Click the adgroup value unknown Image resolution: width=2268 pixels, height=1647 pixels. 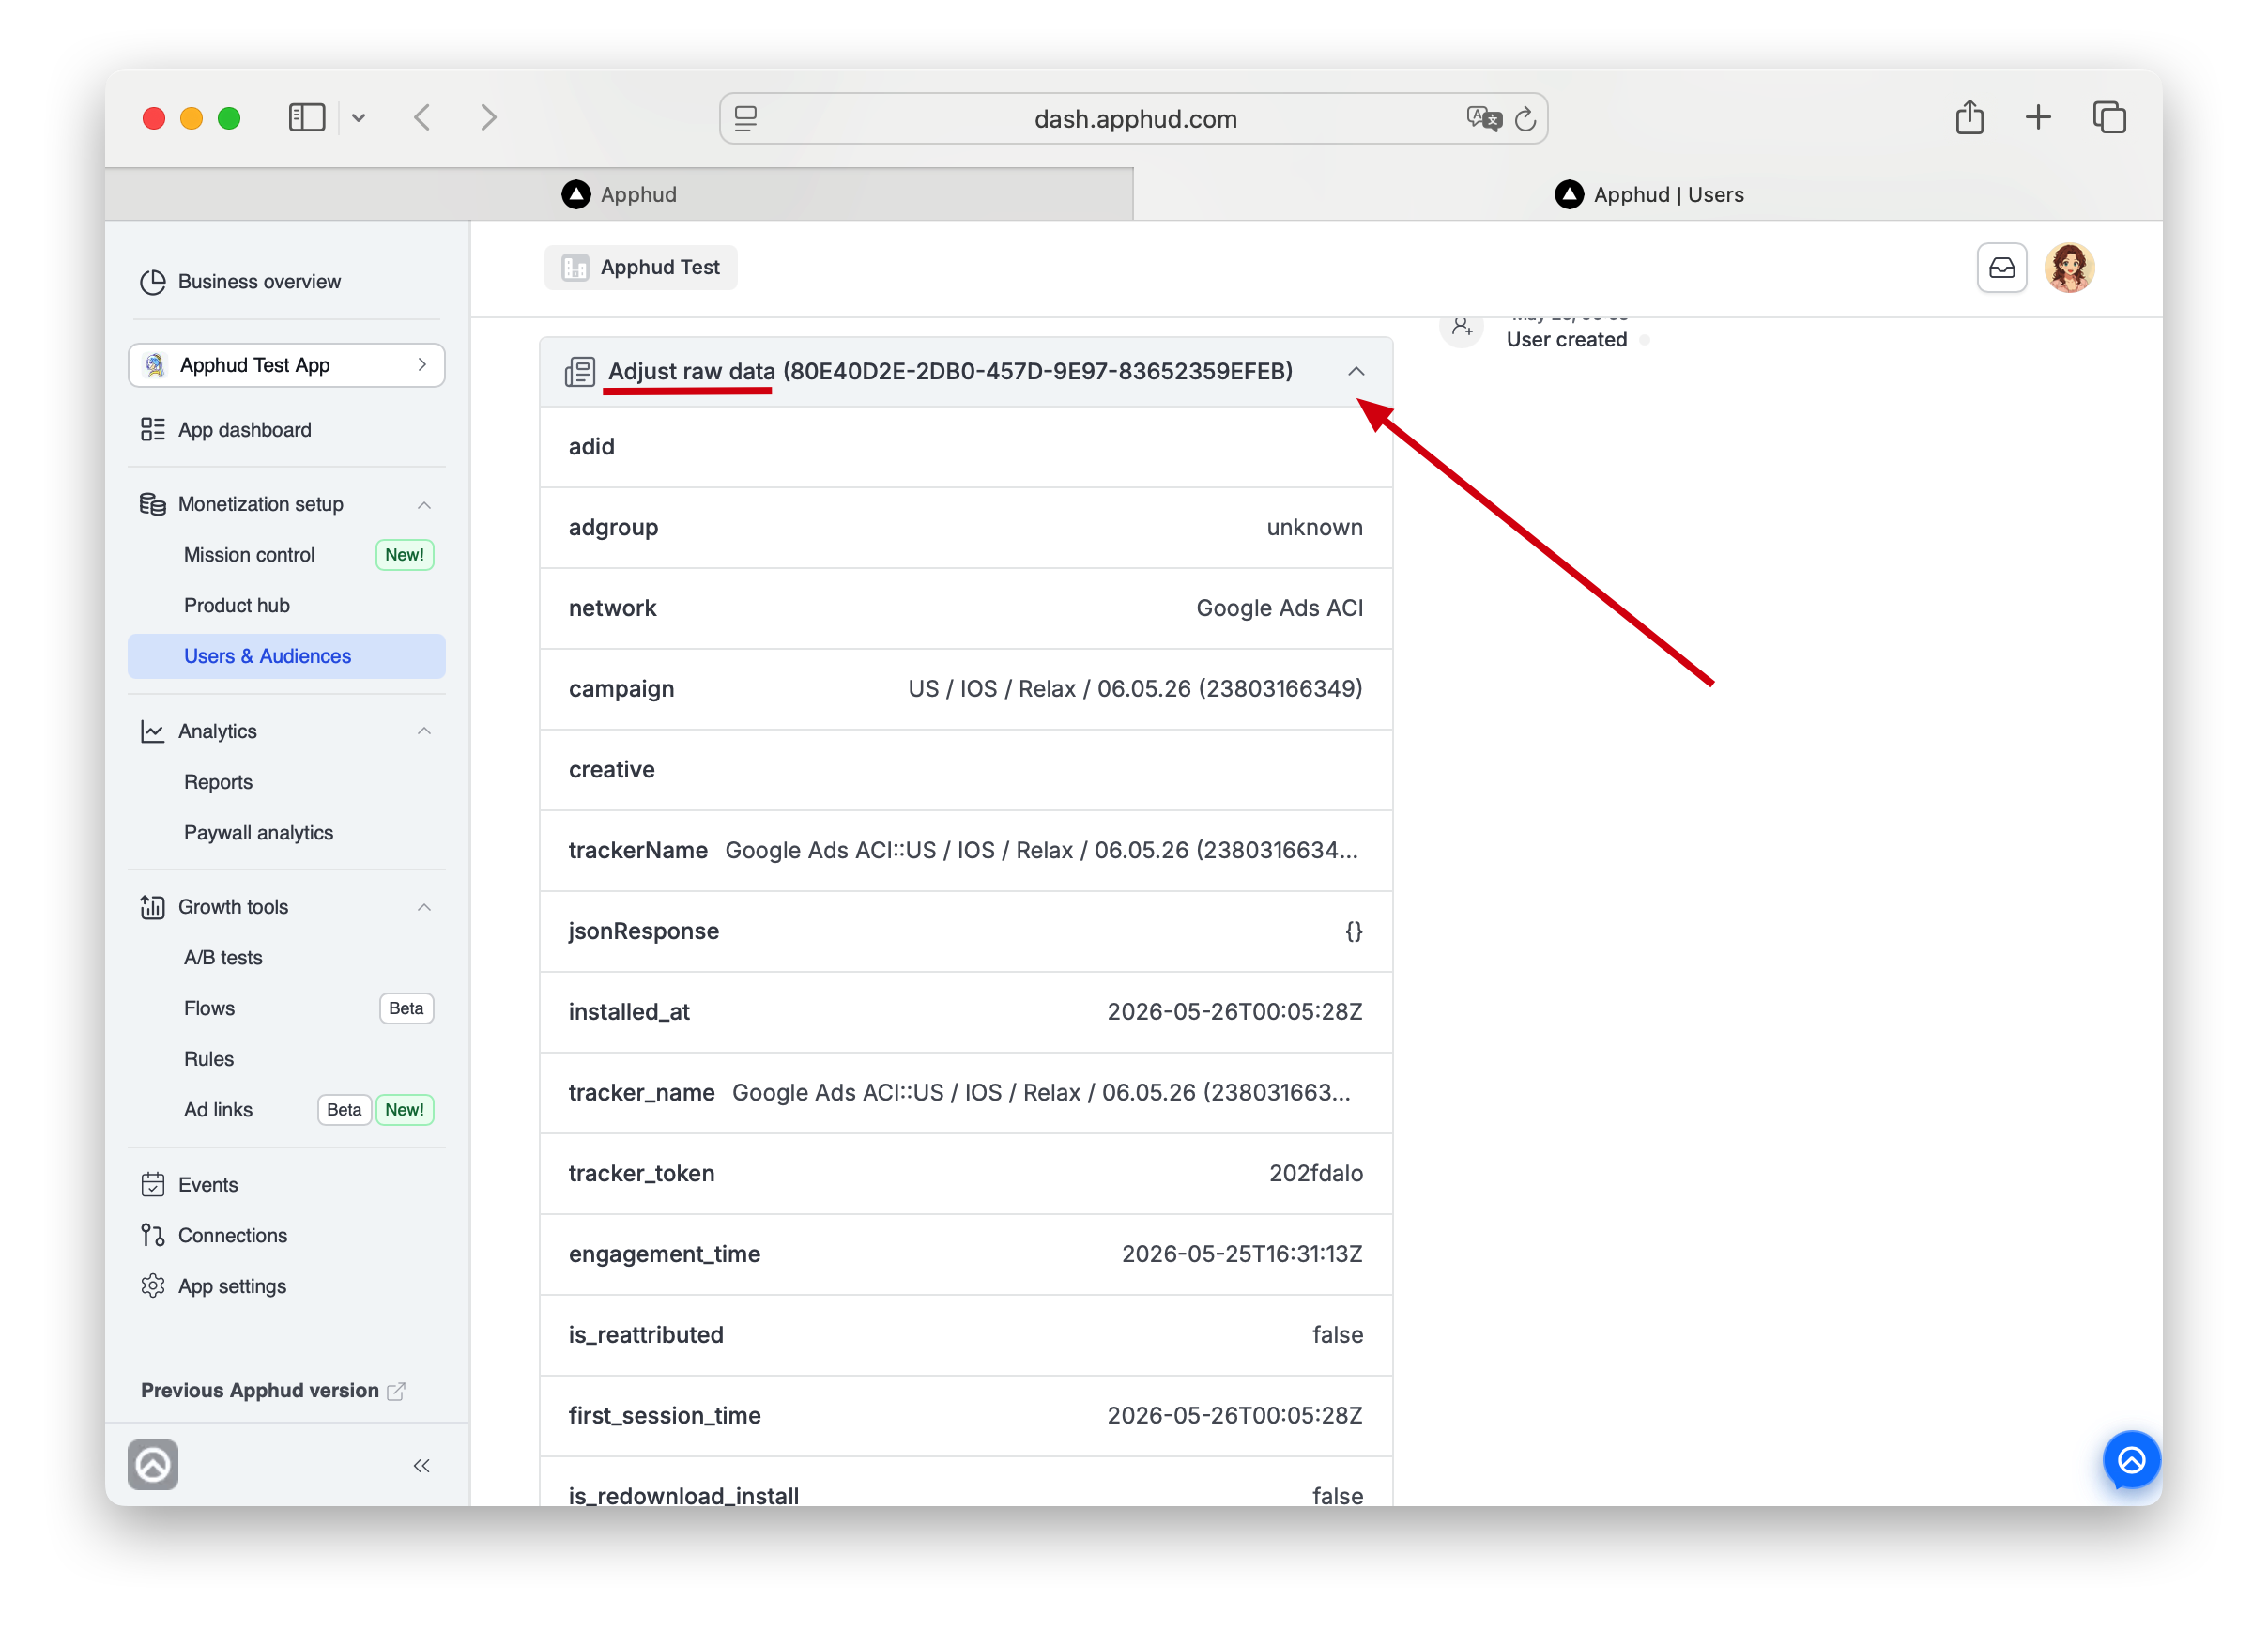pos(1314,528)
